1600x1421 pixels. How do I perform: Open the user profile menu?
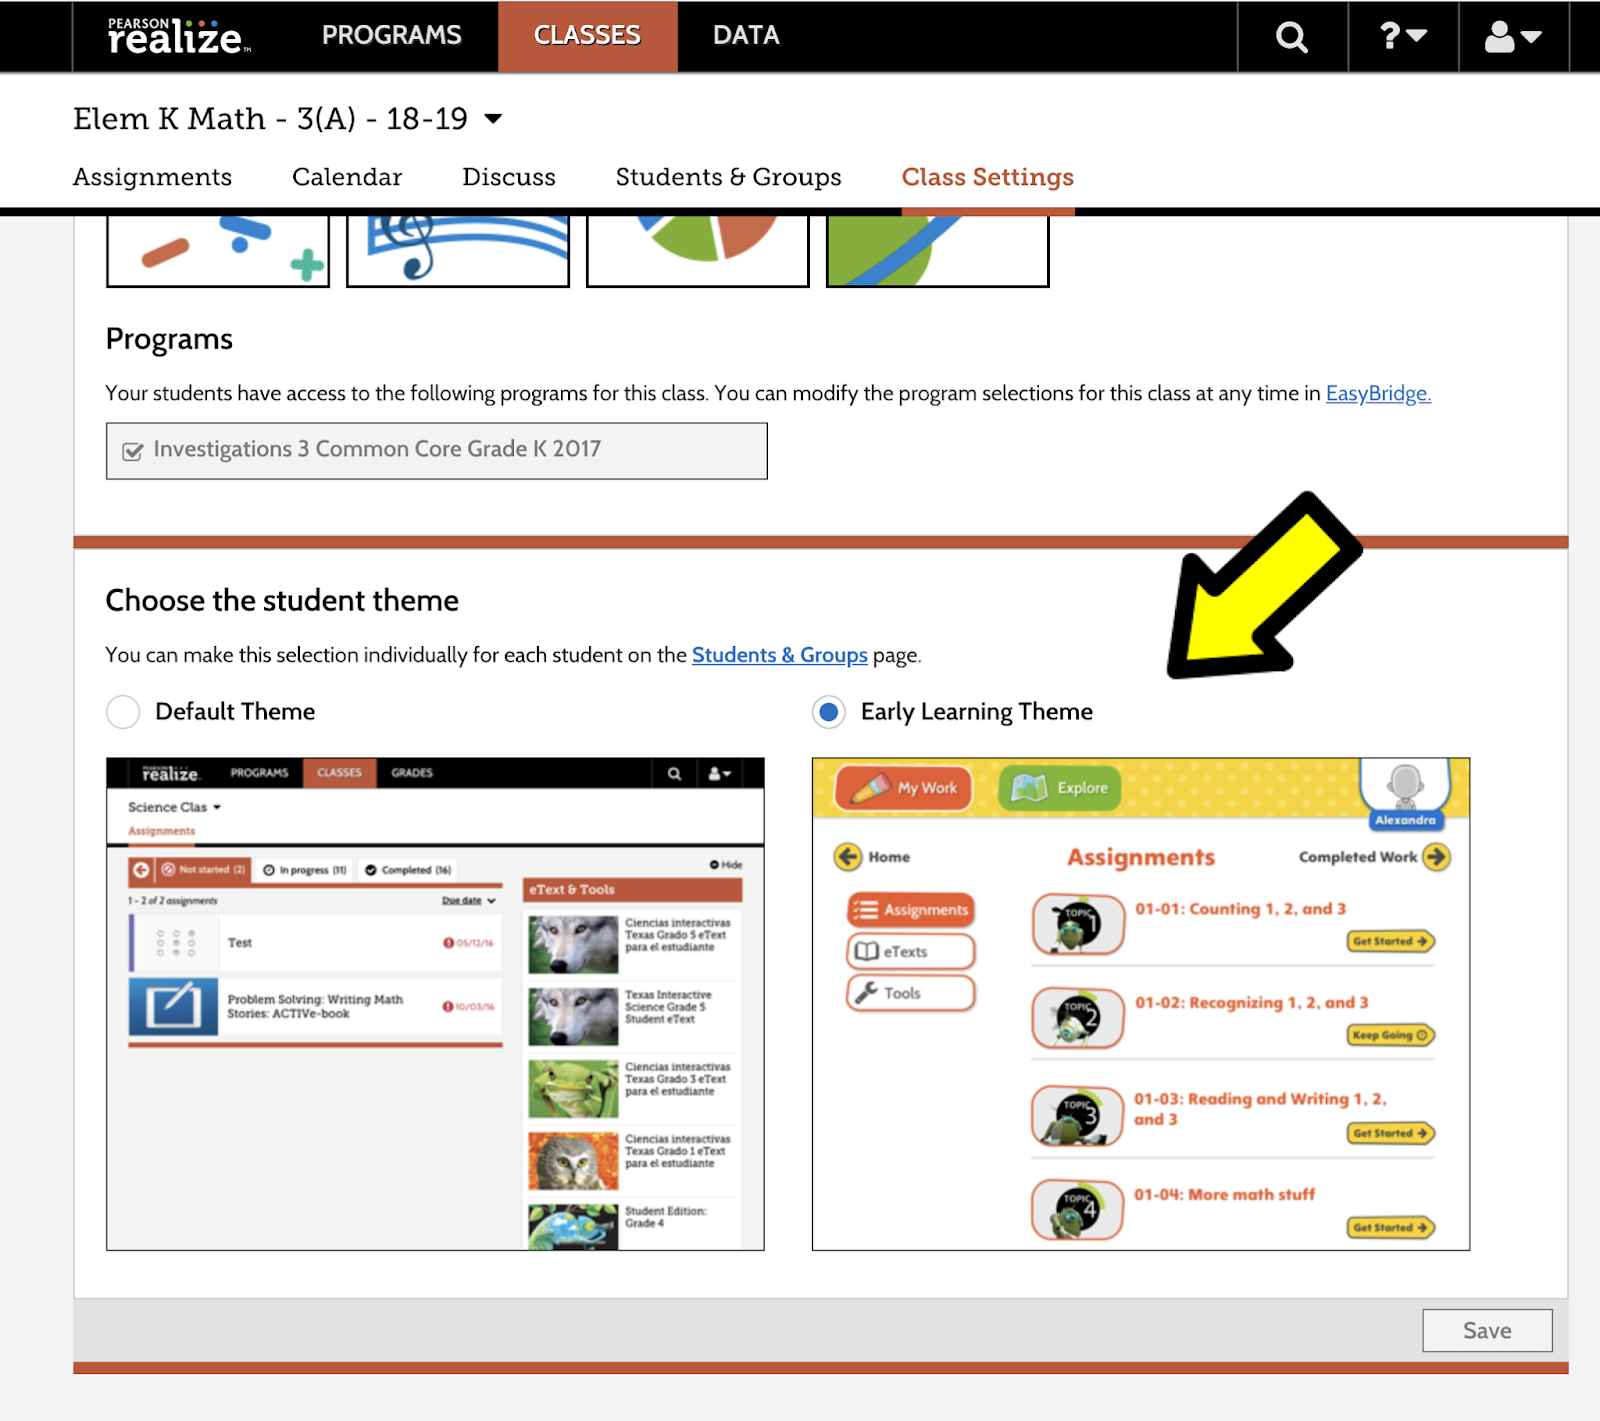[x=1513, y=37]
